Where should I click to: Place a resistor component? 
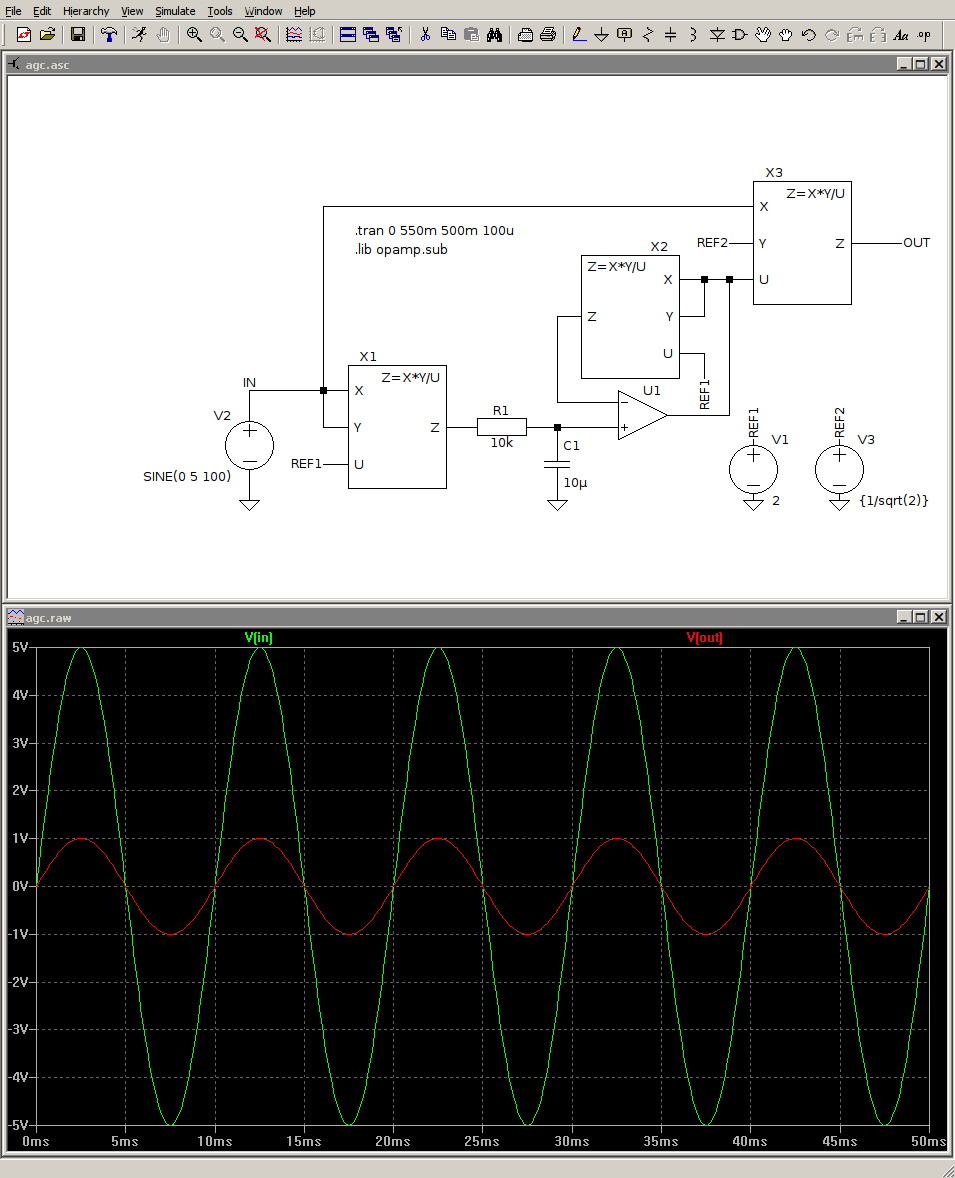tap(648, 35)
